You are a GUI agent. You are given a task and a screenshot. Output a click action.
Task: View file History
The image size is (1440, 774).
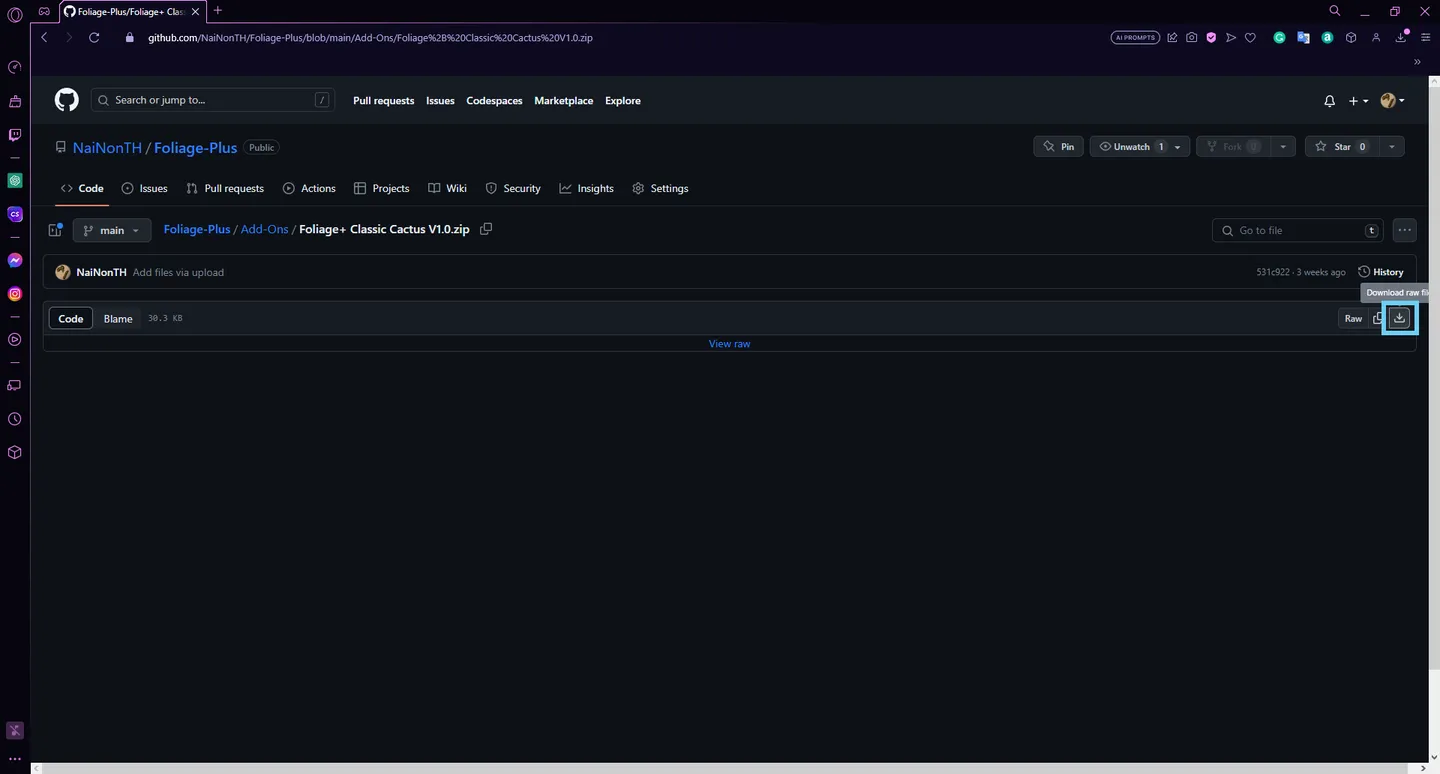[x=1381, y=272]
